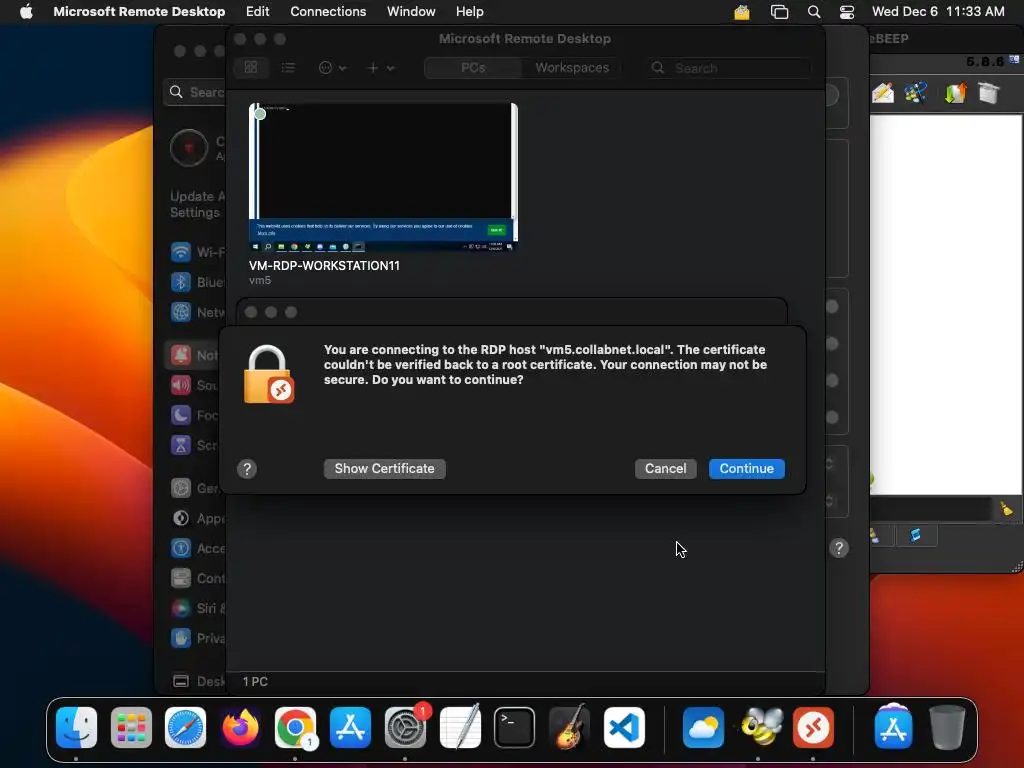Click the certificate padlock icon
Screen dimensions: 1024x768
tap(268, 374)
